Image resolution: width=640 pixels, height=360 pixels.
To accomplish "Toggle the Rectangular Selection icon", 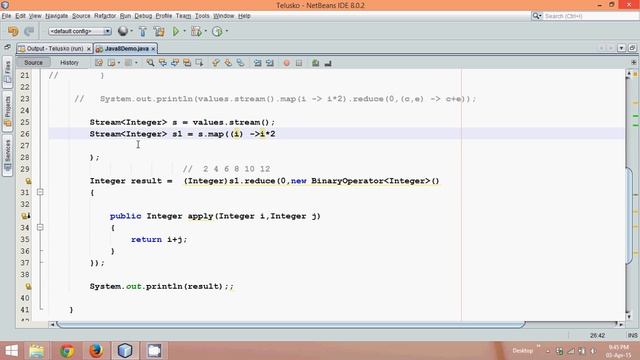I will click(x=199, y=63).
